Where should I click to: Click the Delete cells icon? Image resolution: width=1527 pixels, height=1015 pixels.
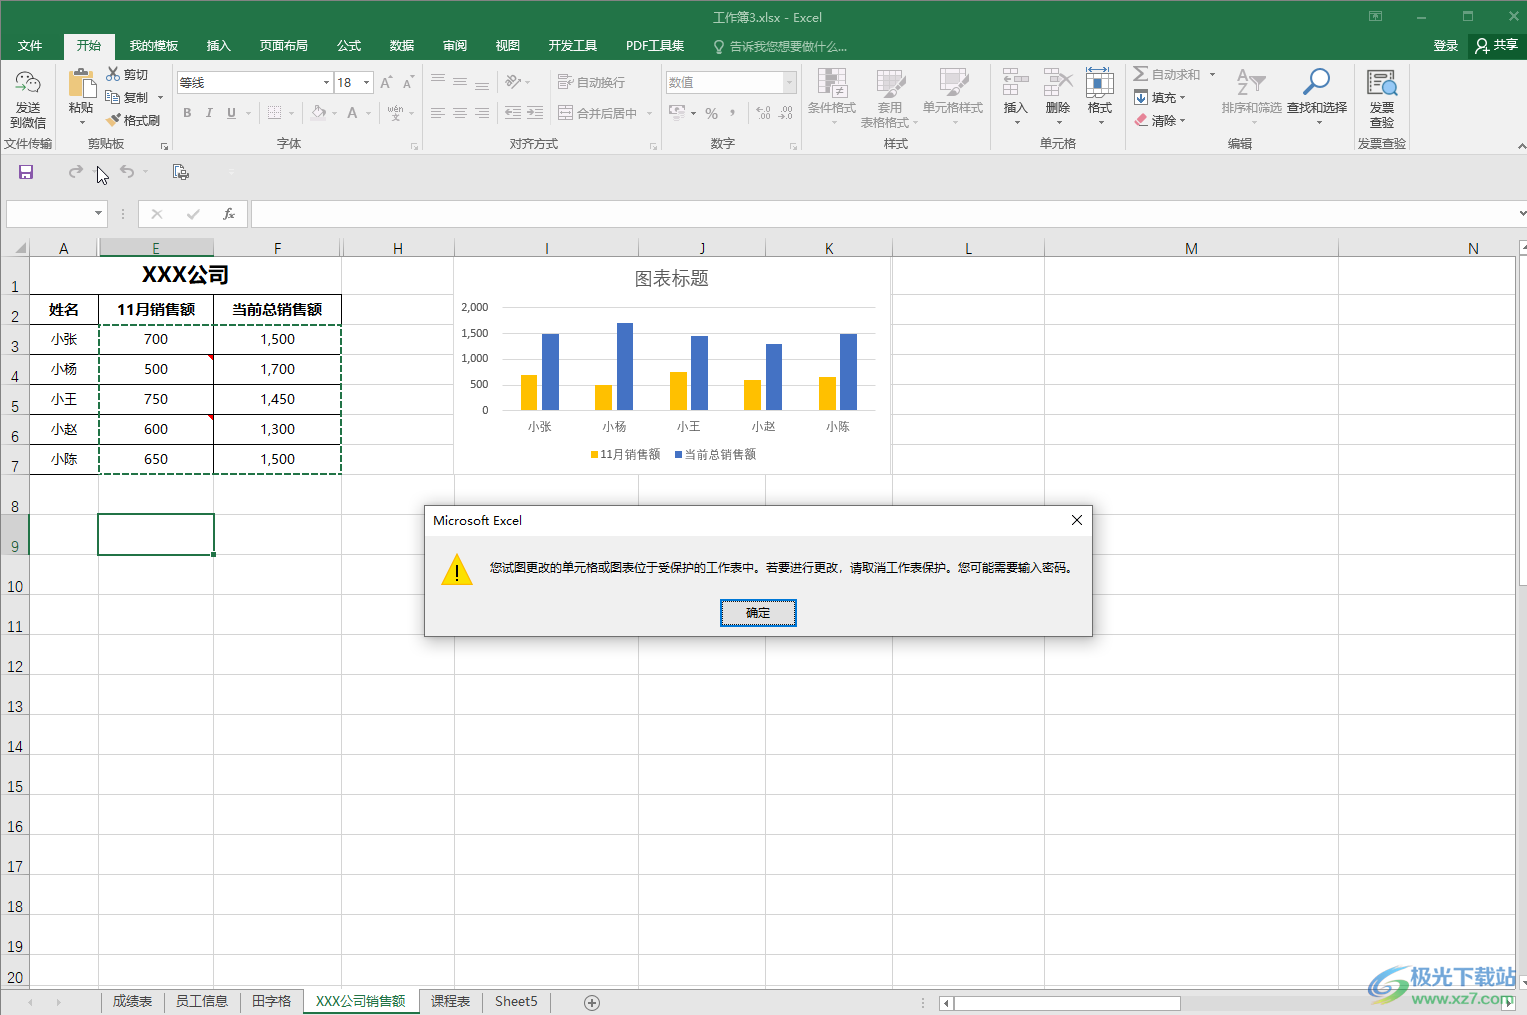[x=1058, y=83]
